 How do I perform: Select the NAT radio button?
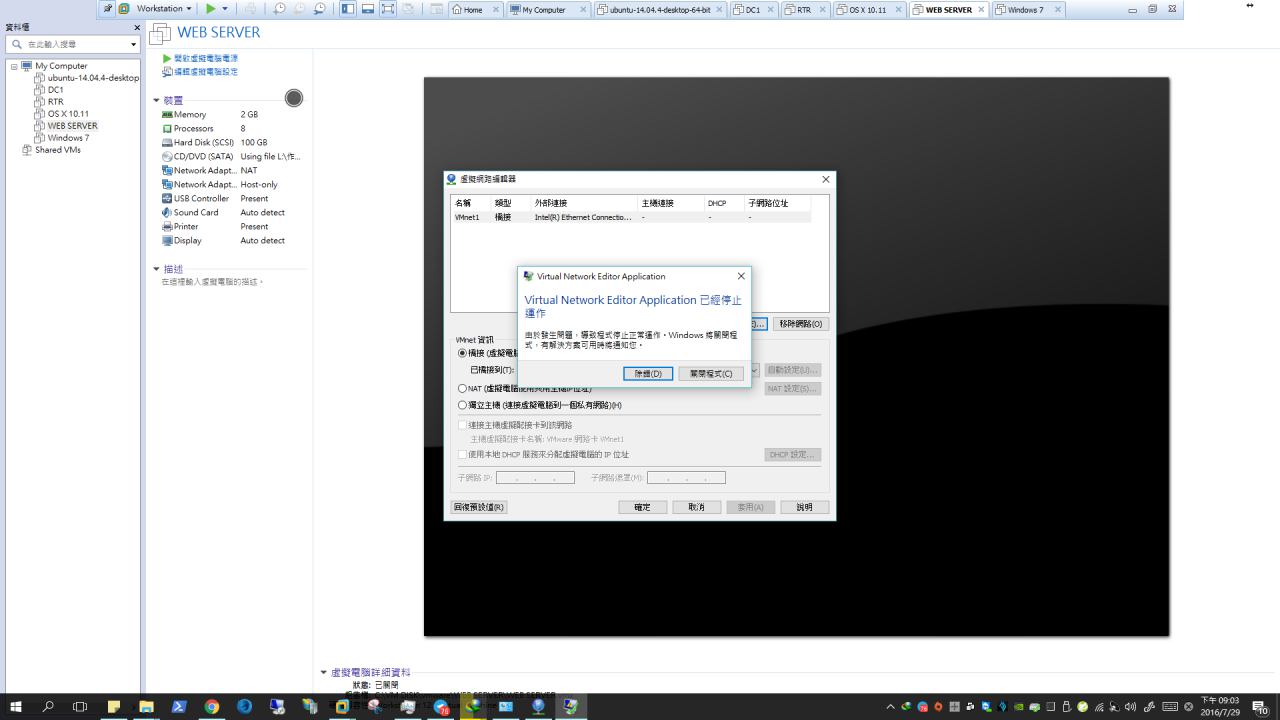click(x=462, y=389)
